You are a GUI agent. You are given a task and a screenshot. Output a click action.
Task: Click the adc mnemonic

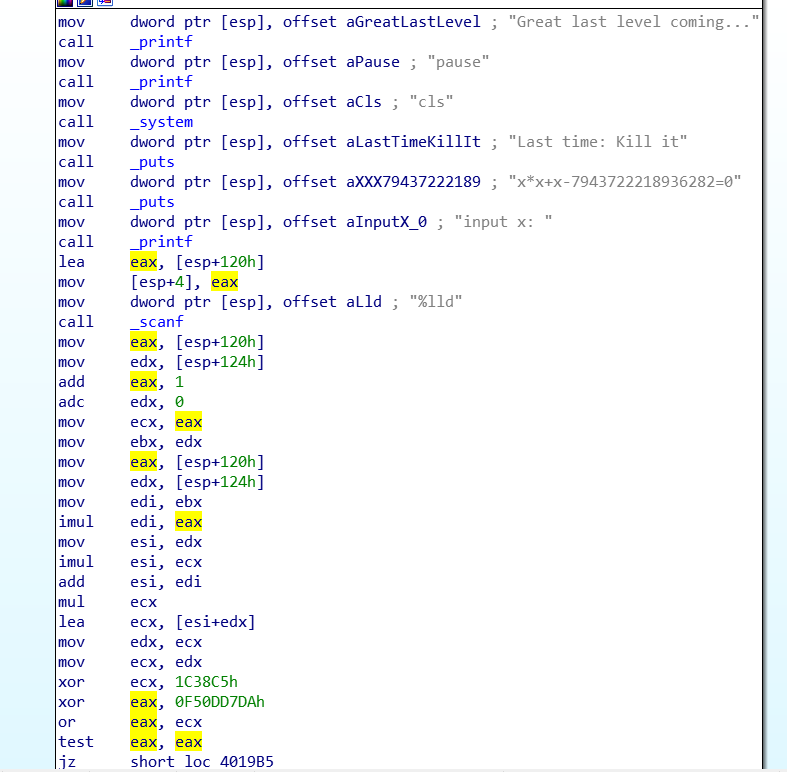tap(72, 402)
